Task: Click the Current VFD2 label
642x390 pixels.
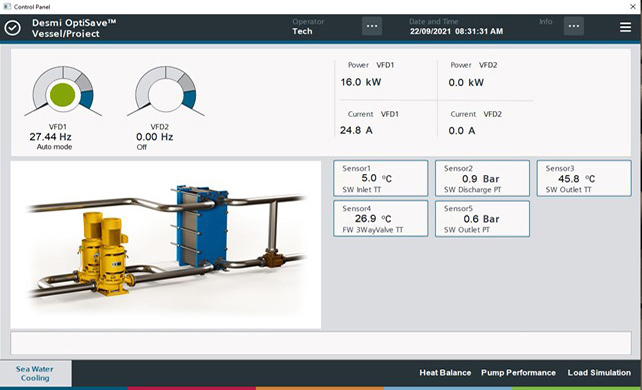Action: click(x=476, y=114)
